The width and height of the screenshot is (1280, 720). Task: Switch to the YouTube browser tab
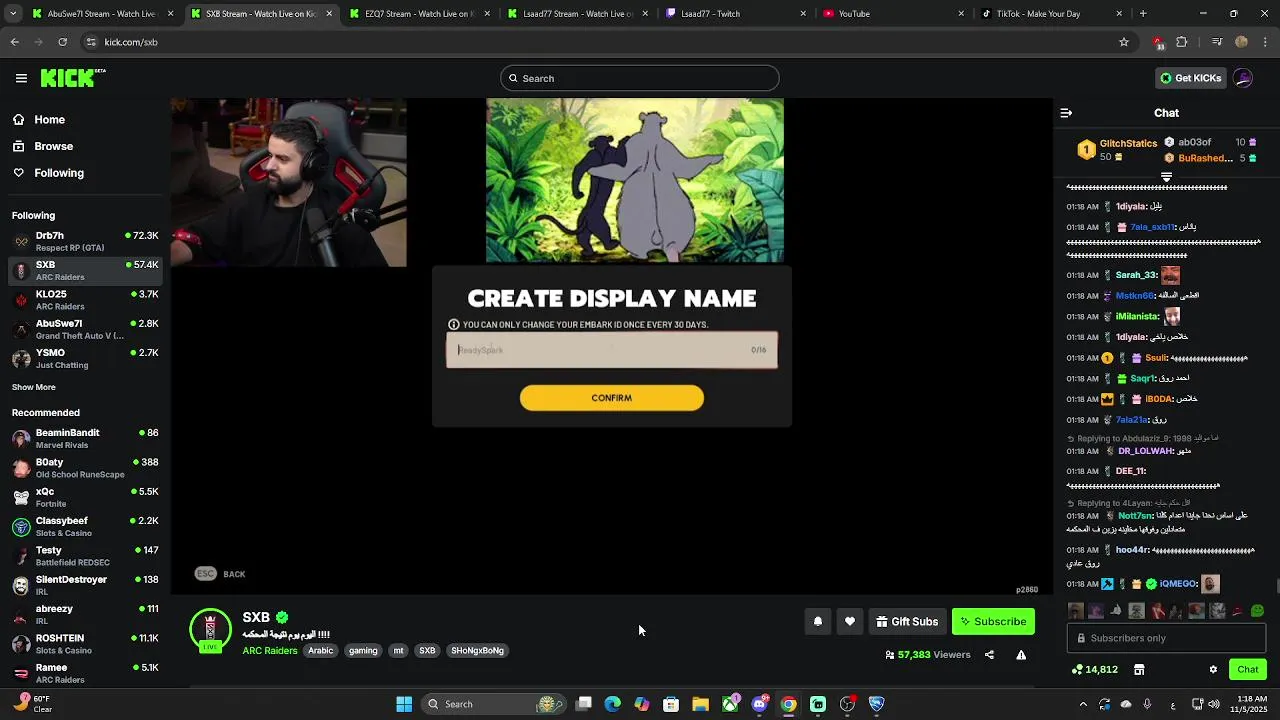coord(893,14)
